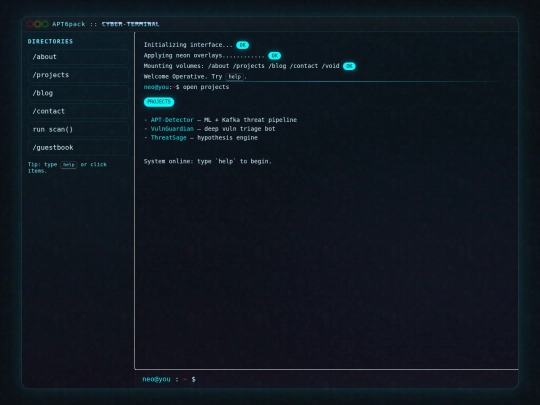
Task: Click the ThreatSage project link
Action: tap(168, 138)
